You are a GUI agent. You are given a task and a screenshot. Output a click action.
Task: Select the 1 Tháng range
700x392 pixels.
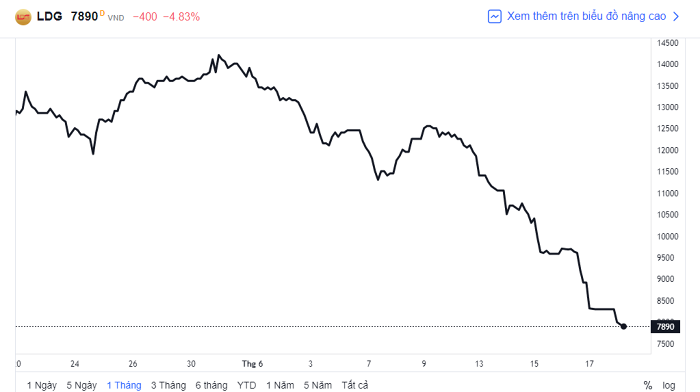[124, 385]
